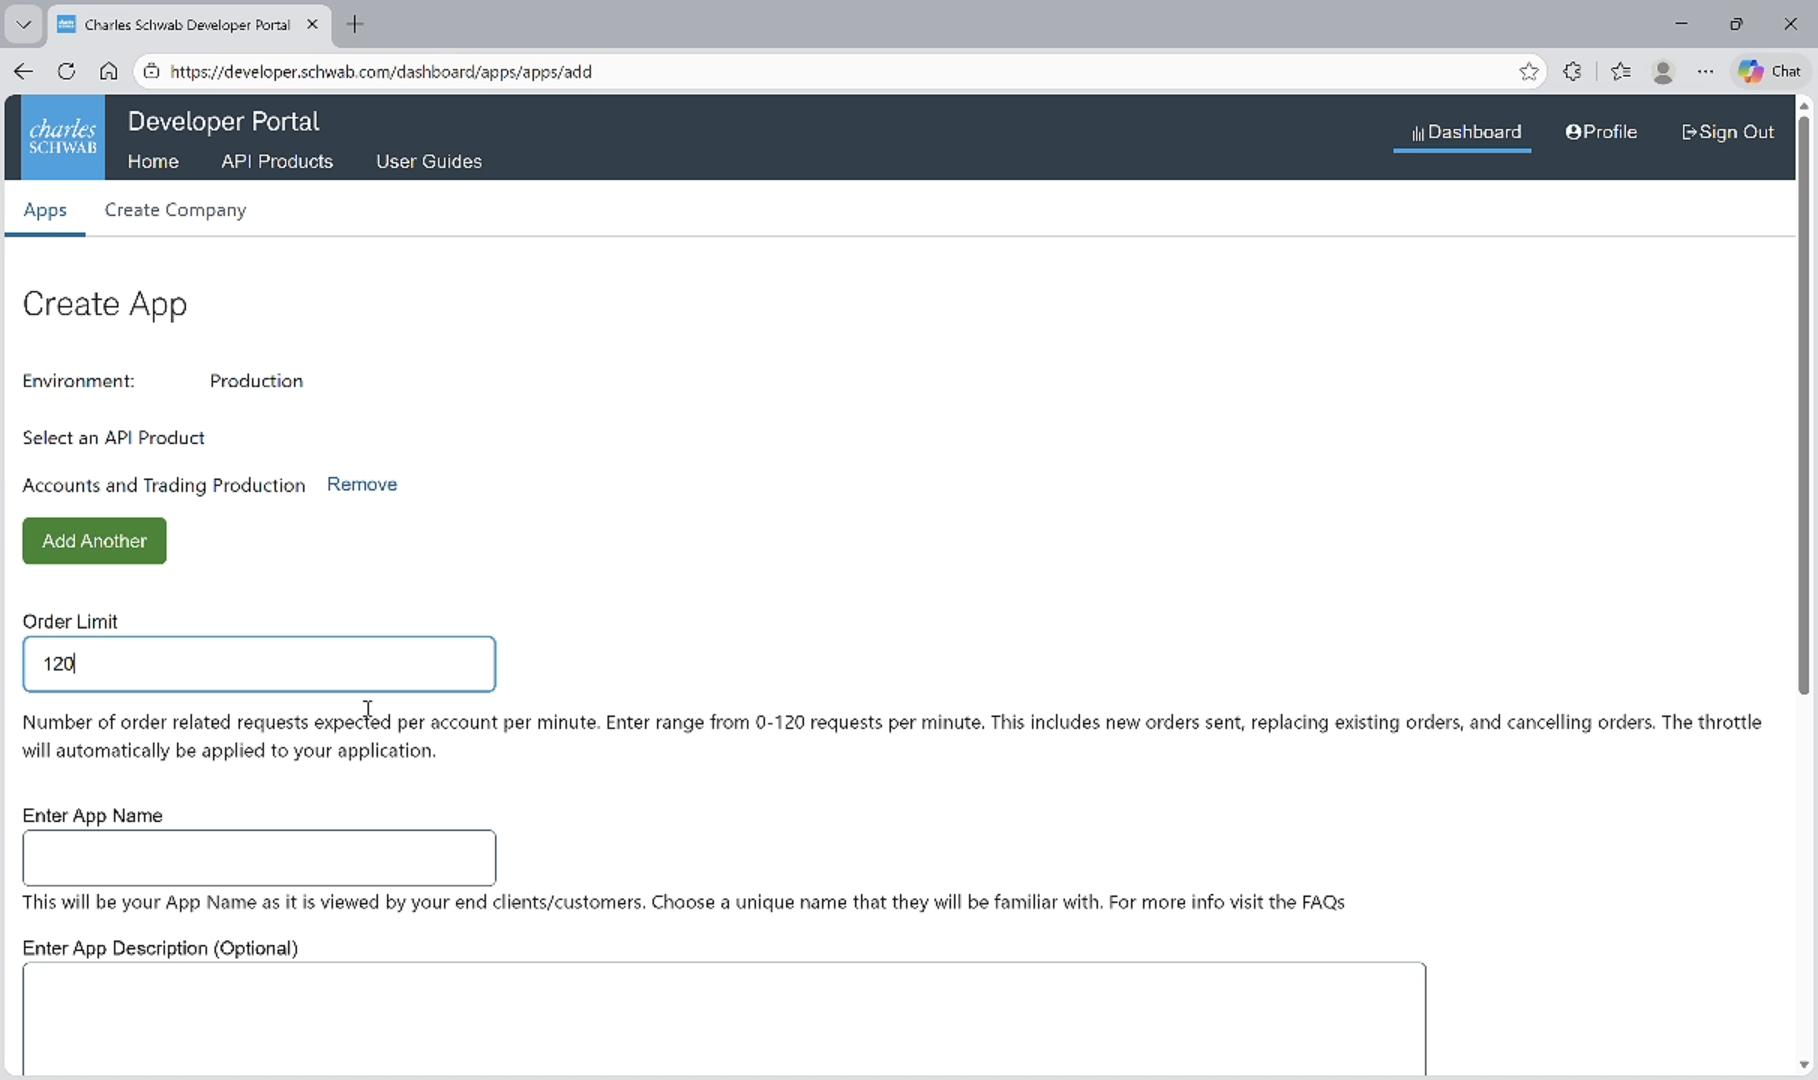Click the Add Another button

pos(93,541)
